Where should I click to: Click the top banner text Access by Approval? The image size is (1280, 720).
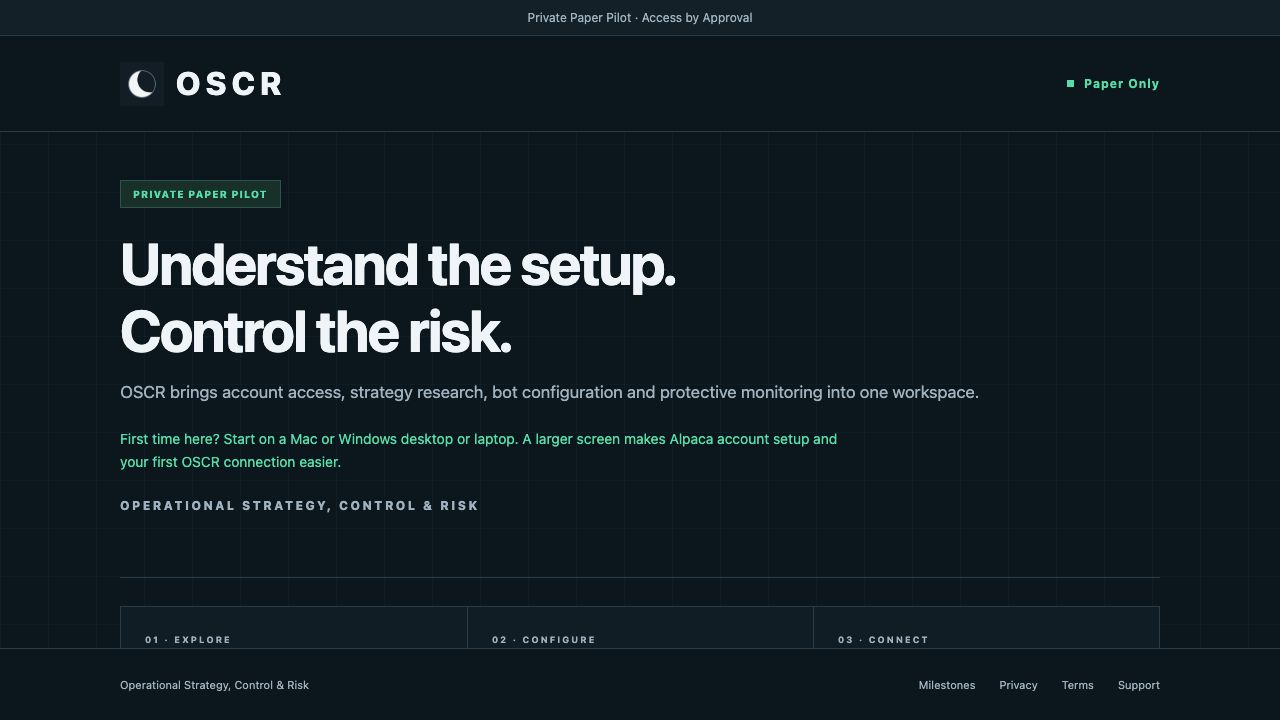coord(697,18)
